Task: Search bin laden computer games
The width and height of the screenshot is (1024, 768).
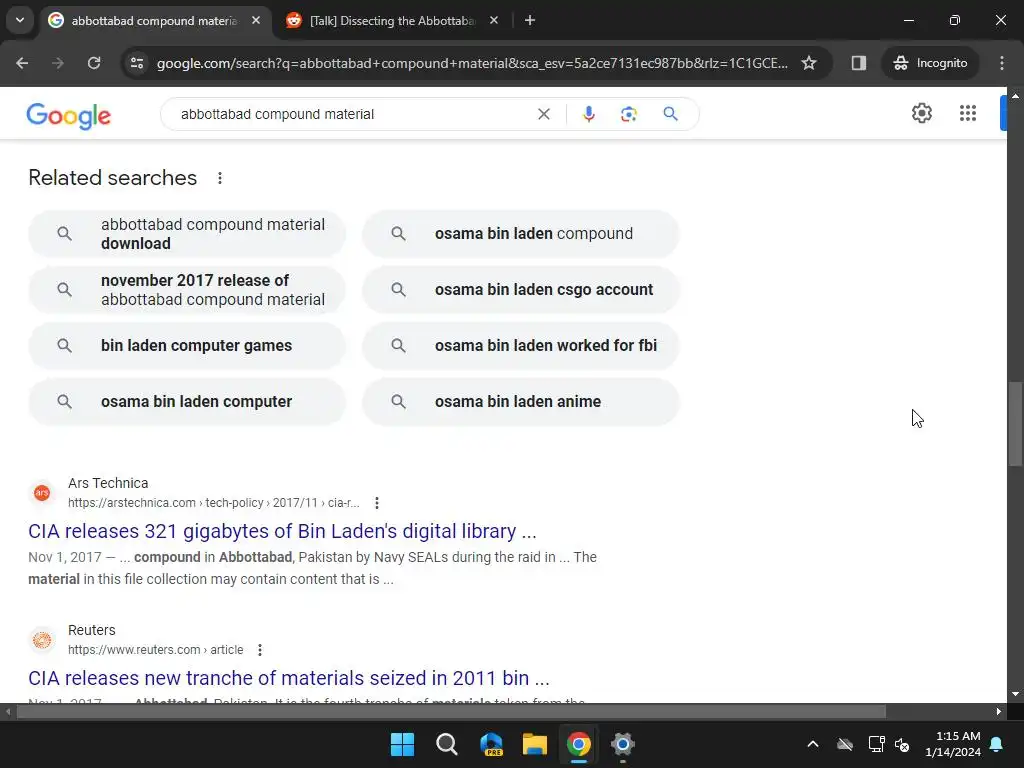Action: [x=187, y=345]
